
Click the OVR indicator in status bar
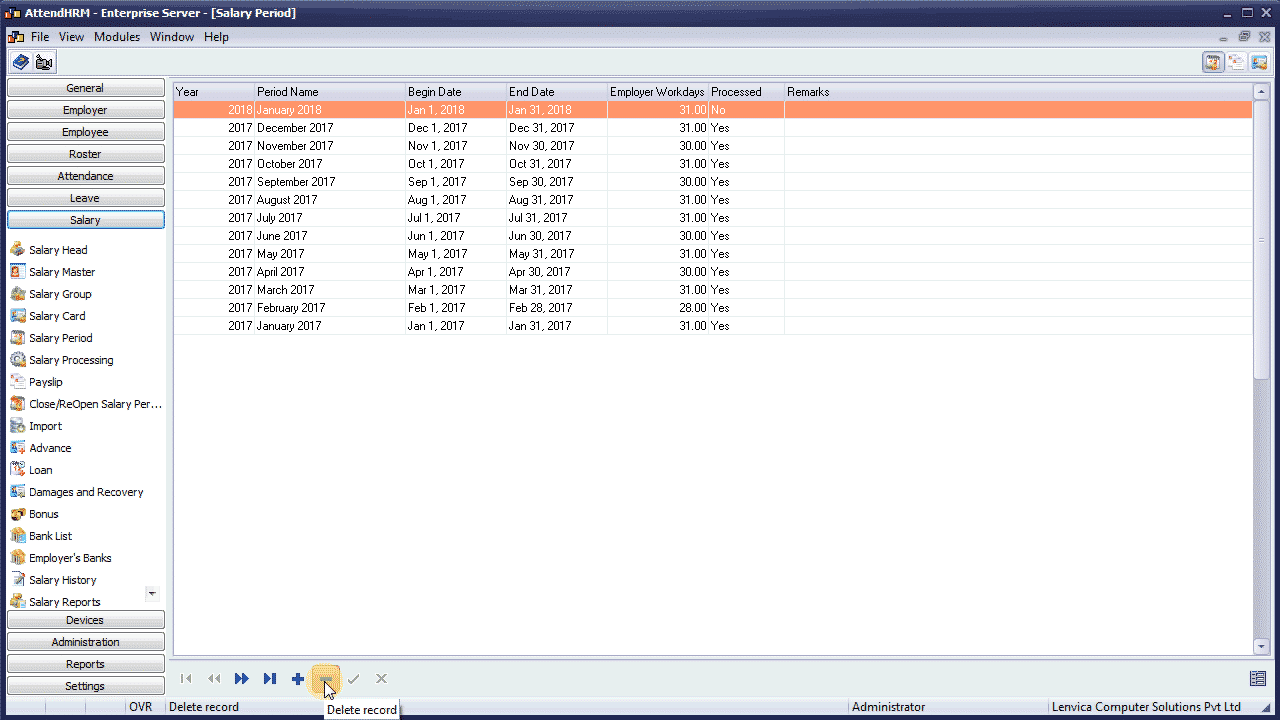pyautogui.click(x=140, y=707)
